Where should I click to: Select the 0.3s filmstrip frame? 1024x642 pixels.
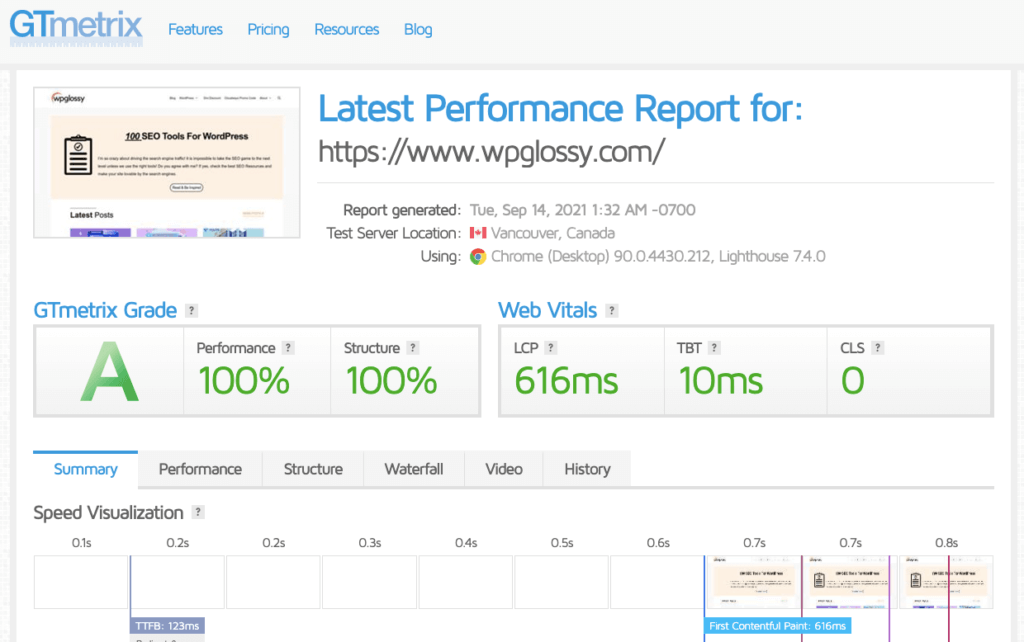370,582
